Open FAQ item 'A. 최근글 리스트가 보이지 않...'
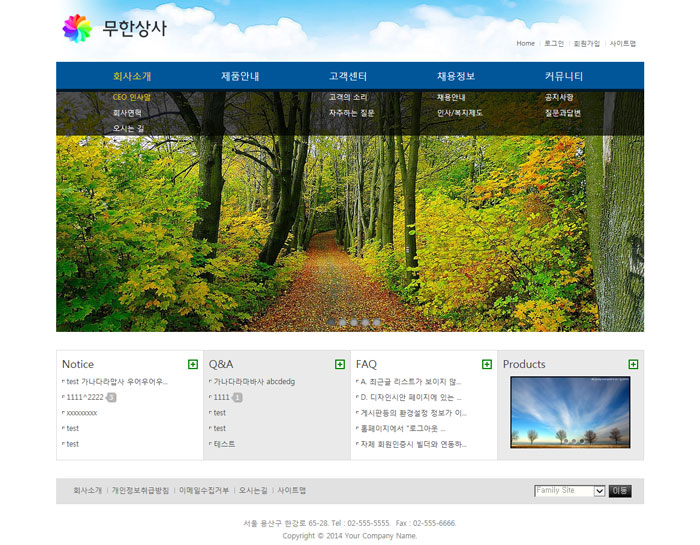The image size is (700, 545). coord(411,382)
